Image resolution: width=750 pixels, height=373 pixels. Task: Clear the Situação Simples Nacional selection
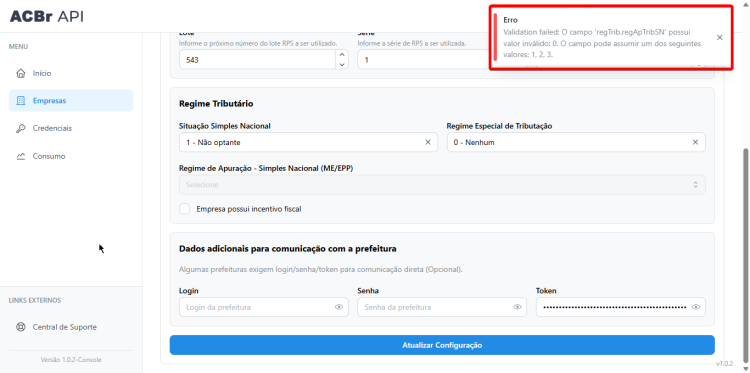pyautogui.click(x=428, y=143)
